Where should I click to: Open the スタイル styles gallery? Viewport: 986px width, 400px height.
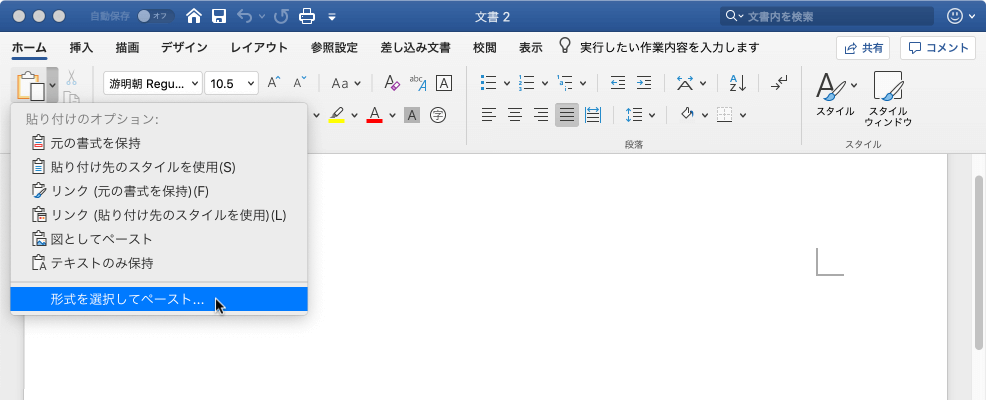click(x=836, y=94)
